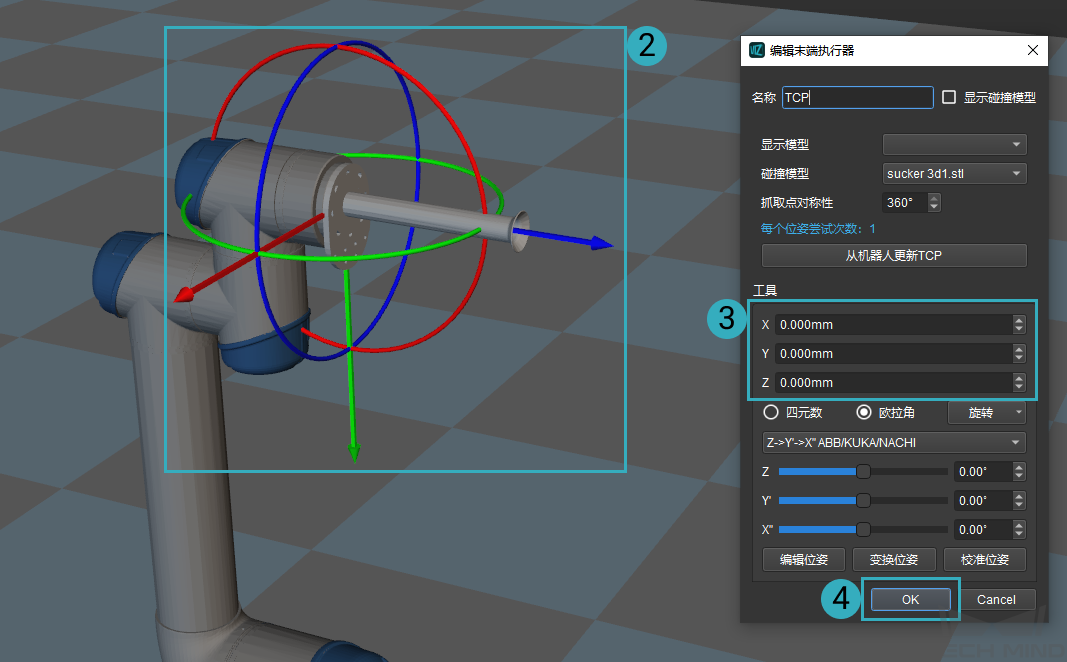This screenshot has height=662, width=1067.
Task: Enable the 显示碰撞模型 checkbox
Action: (949, 97)
